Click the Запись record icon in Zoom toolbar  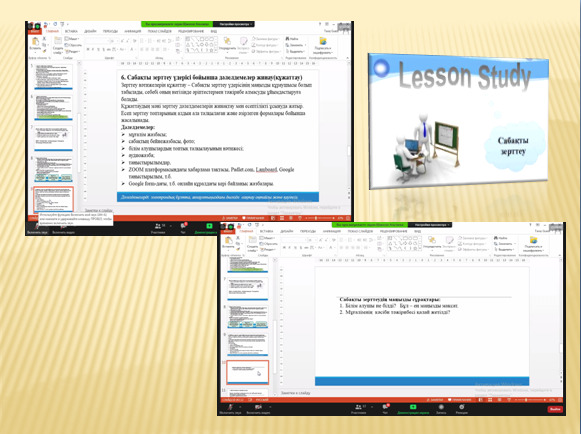point(441,407)
